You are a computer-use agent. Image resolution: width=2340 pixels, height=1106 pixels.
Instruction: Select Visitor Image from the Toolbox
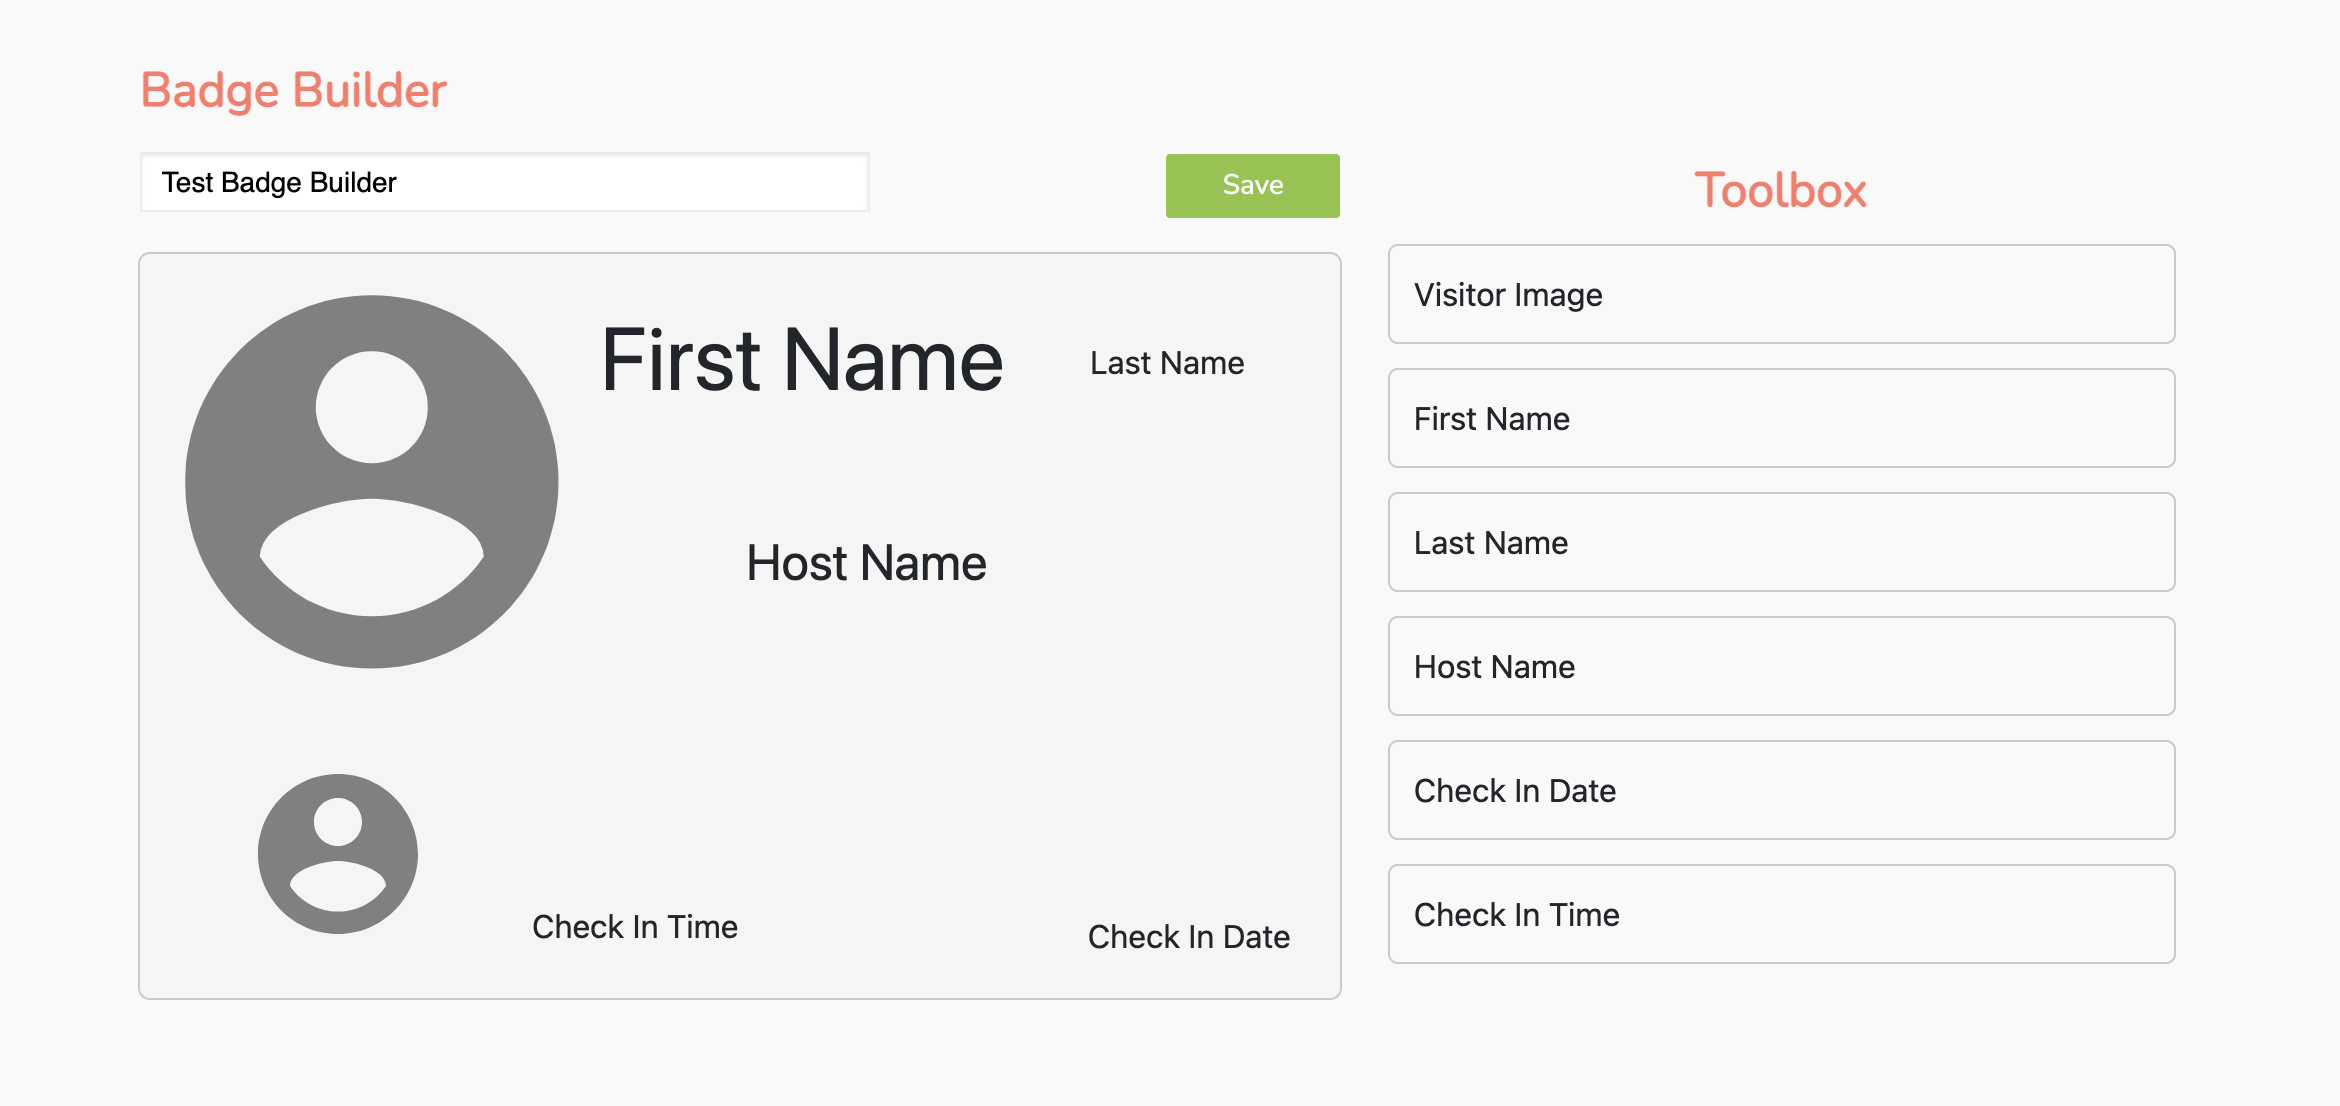1781,295
